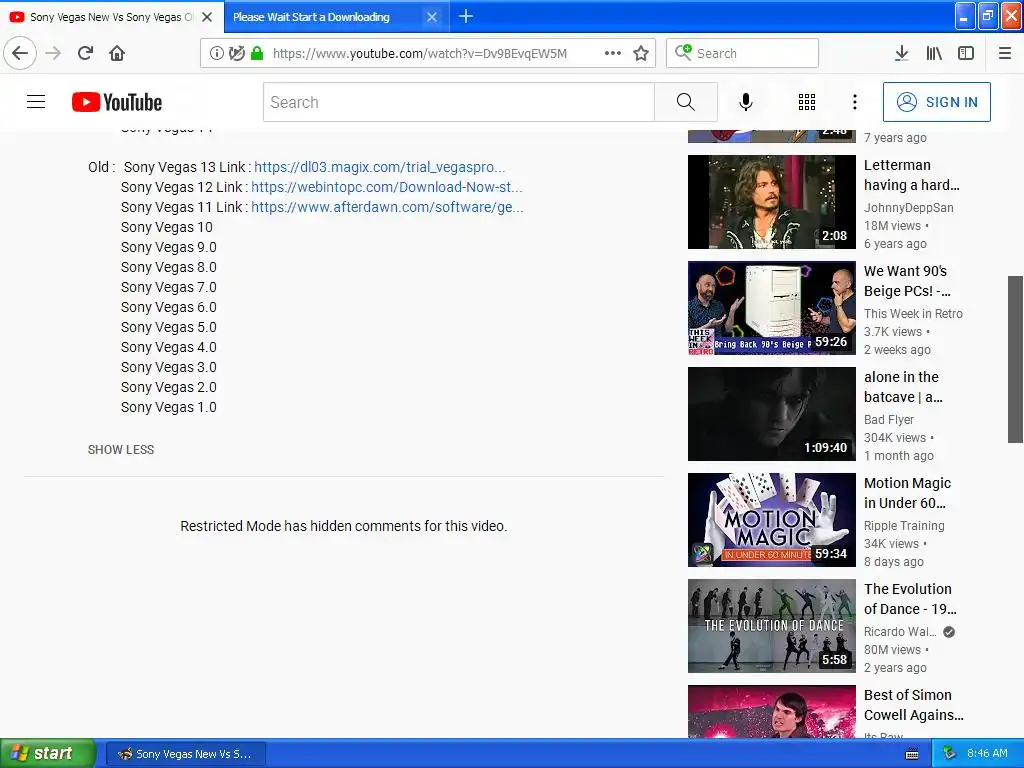The height and width of the screenshot is (768, 1024).
Task: Show site information icon in address bar
Action: (x=217, y=53)
